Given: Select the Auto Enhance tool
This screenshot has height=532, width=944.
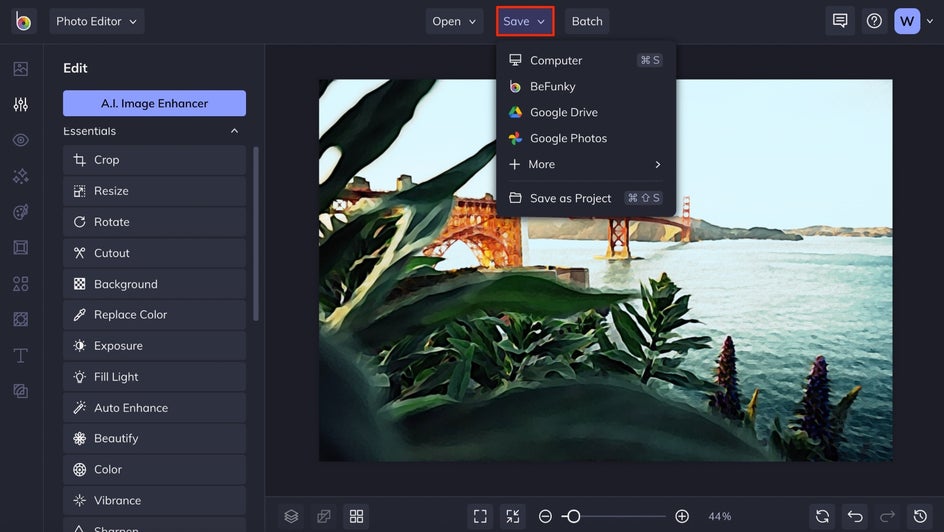Looking at the screenshot, I should 154,408.
